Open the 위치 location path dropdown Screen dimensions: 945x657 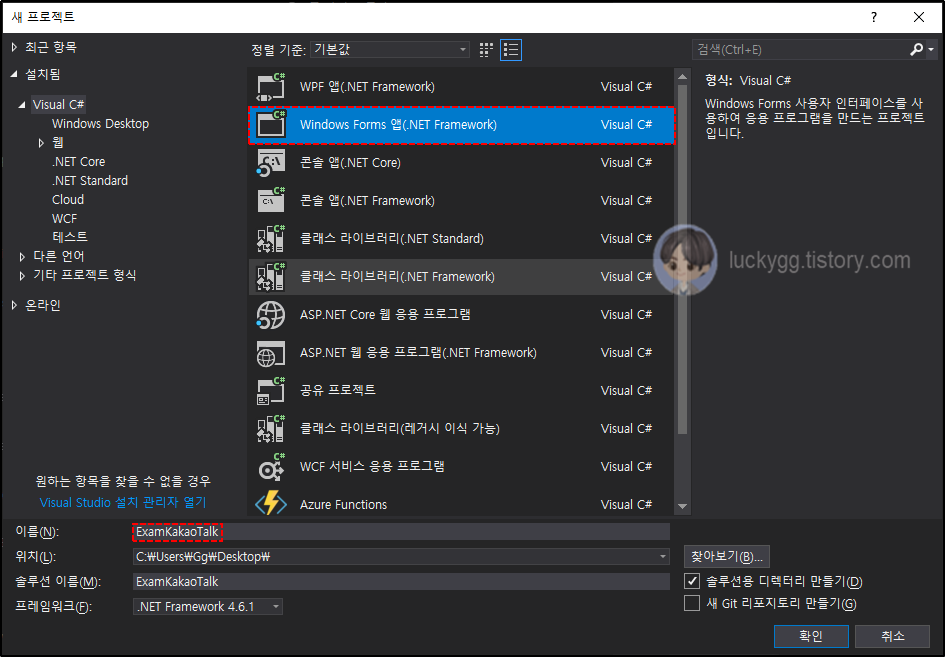pyautogui.click(x=662, y=557)
